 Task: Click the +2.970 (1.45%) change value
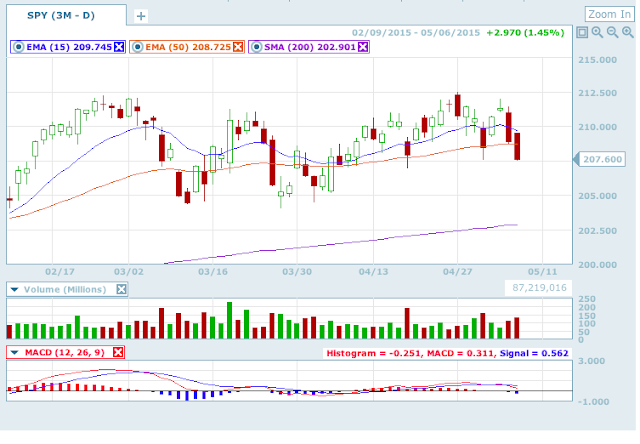pos(525,33)
